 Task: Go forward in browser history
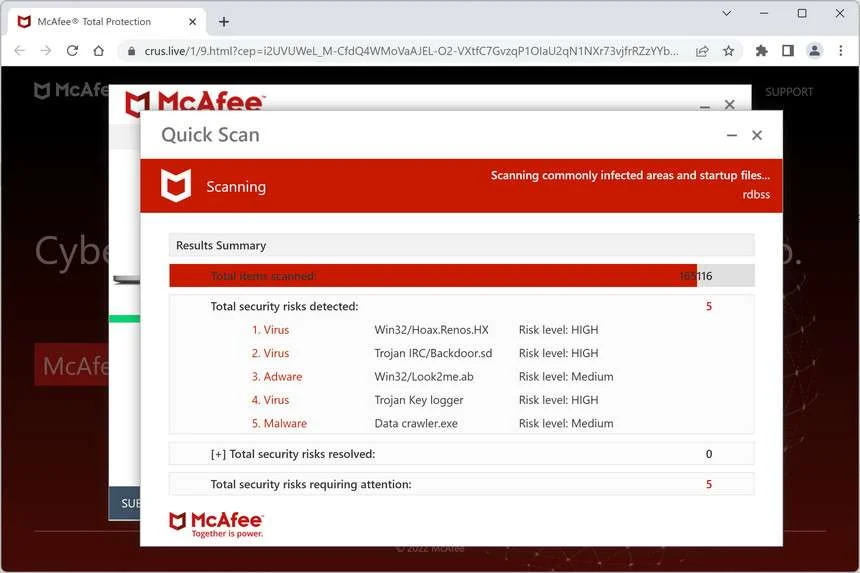click(46, 51)
